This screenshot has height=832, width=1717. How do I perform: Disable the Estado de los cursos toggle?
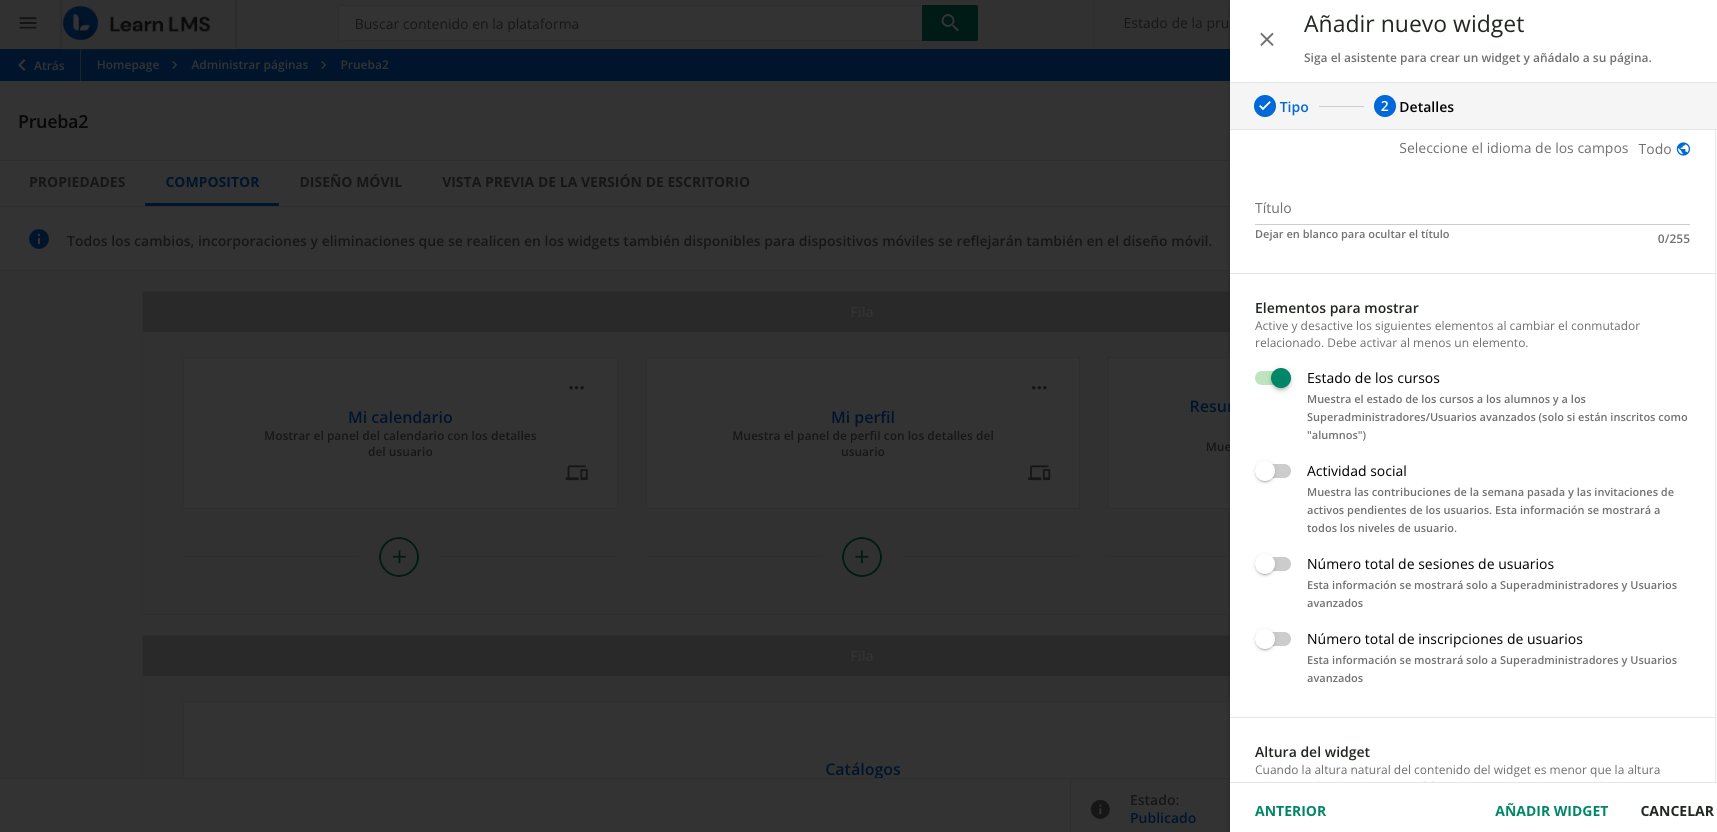[x=1273, y=378]
